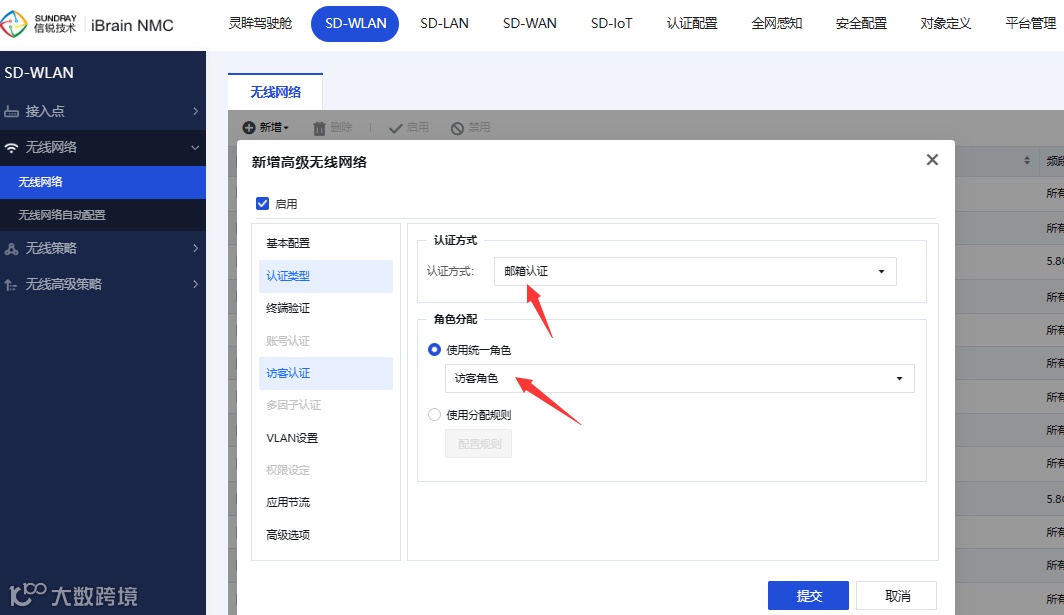Viewport: 1064px width, 615px height.
Task: Go to VLAN设置 dialog section
Action: click(x=326, y=438)
